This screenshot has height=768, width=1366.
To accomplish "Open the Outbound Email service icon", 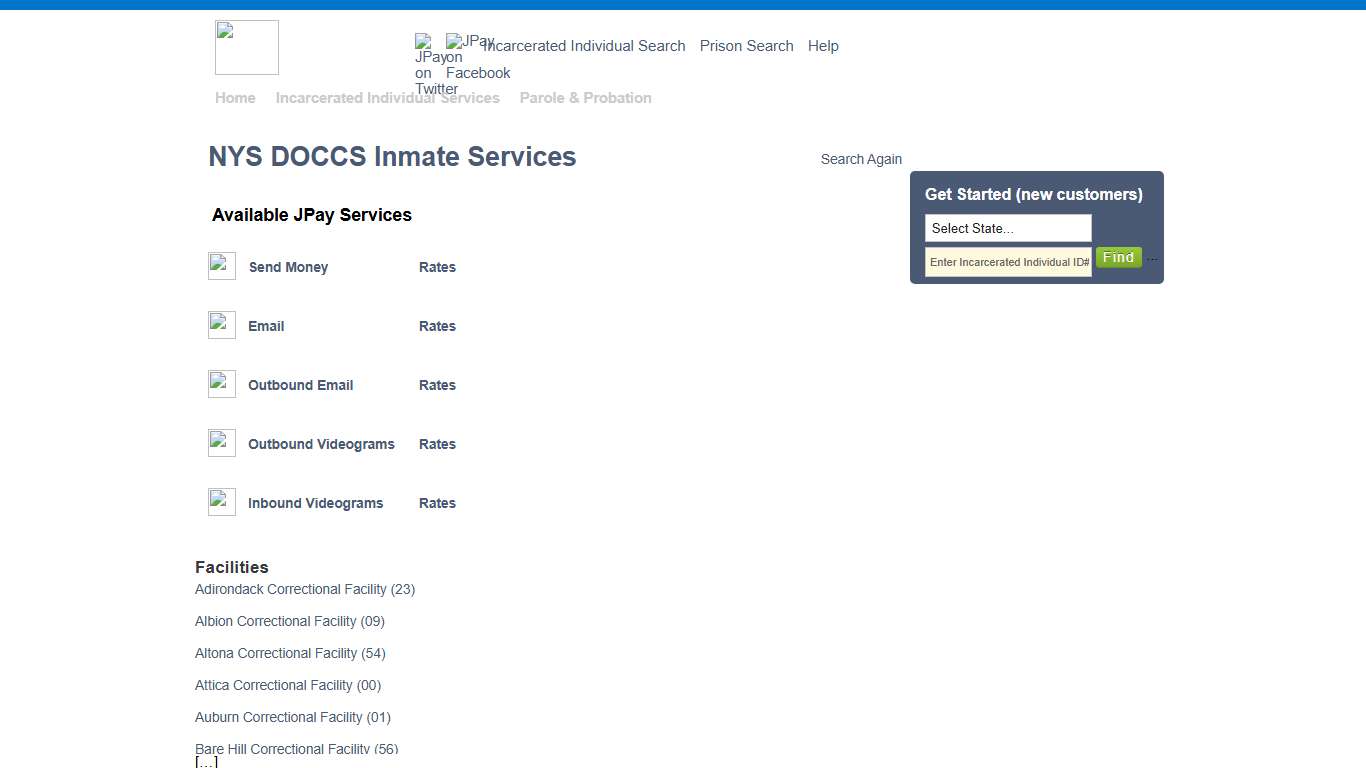I will pyautogui.click(x=221, y=383).
